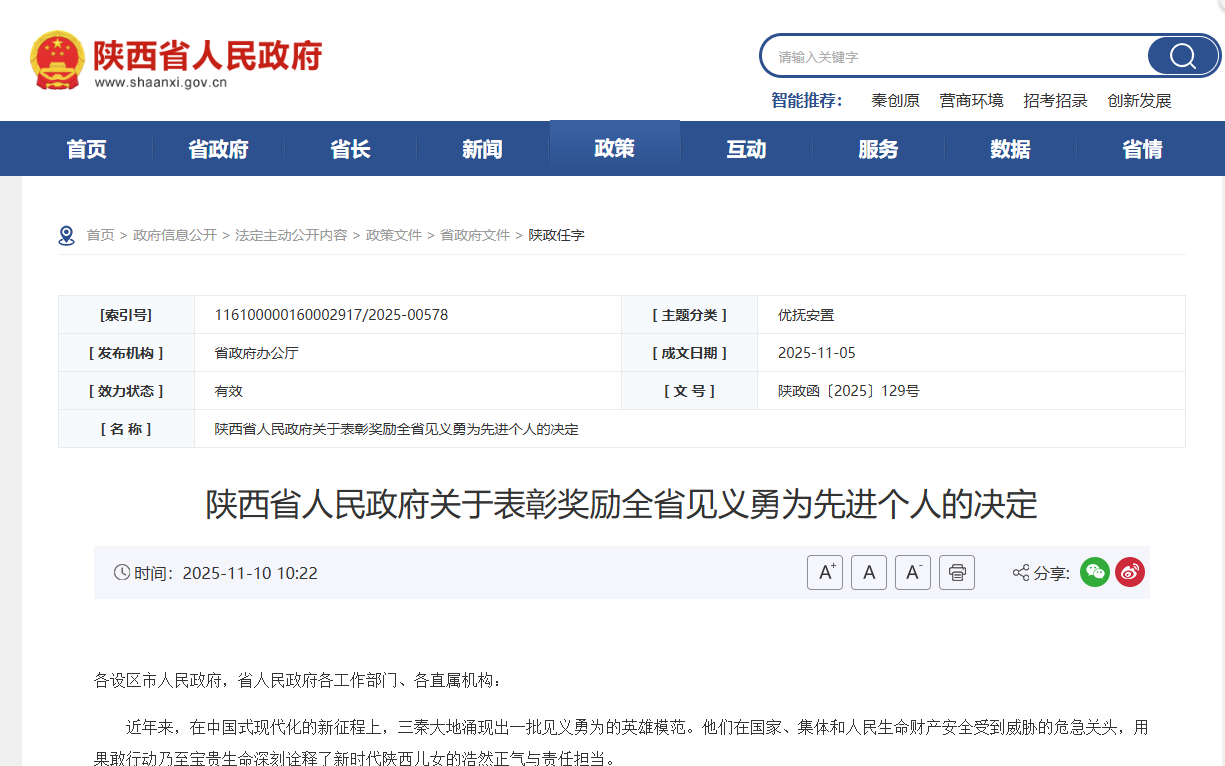Decrease font size with A- button

pyautogui.click(x=913, y=573)
